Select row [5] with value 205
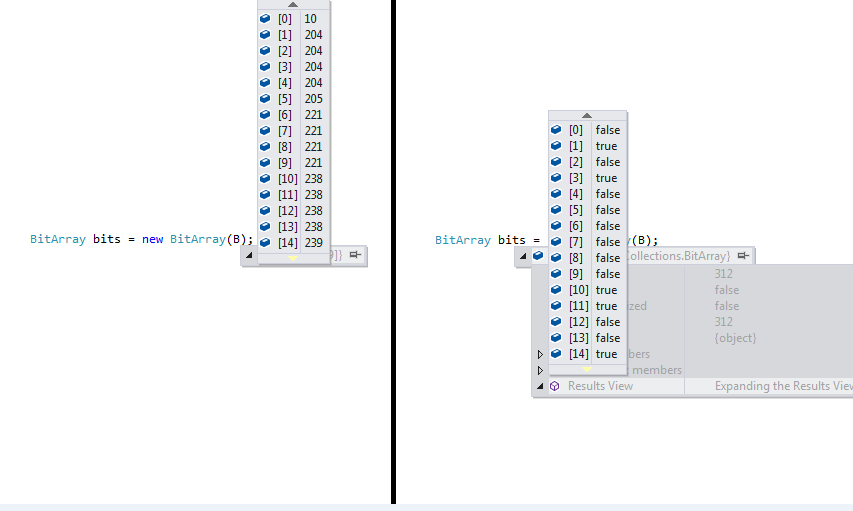Image resolution: width=853 pixels, height=511 pixels. 294,98
